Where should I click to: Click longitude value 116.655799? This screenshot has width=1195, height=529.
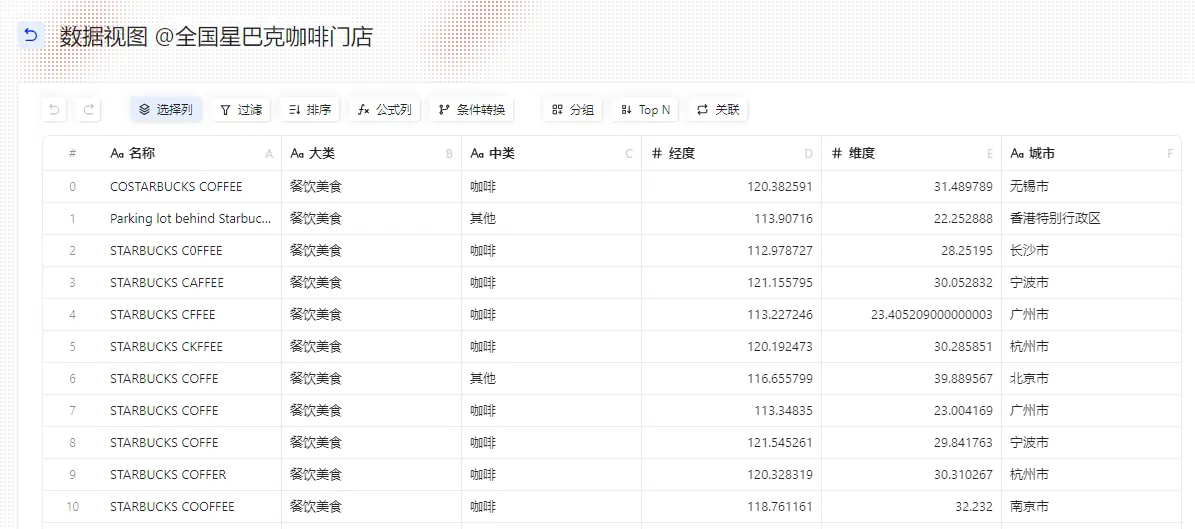tap(780, 379)
